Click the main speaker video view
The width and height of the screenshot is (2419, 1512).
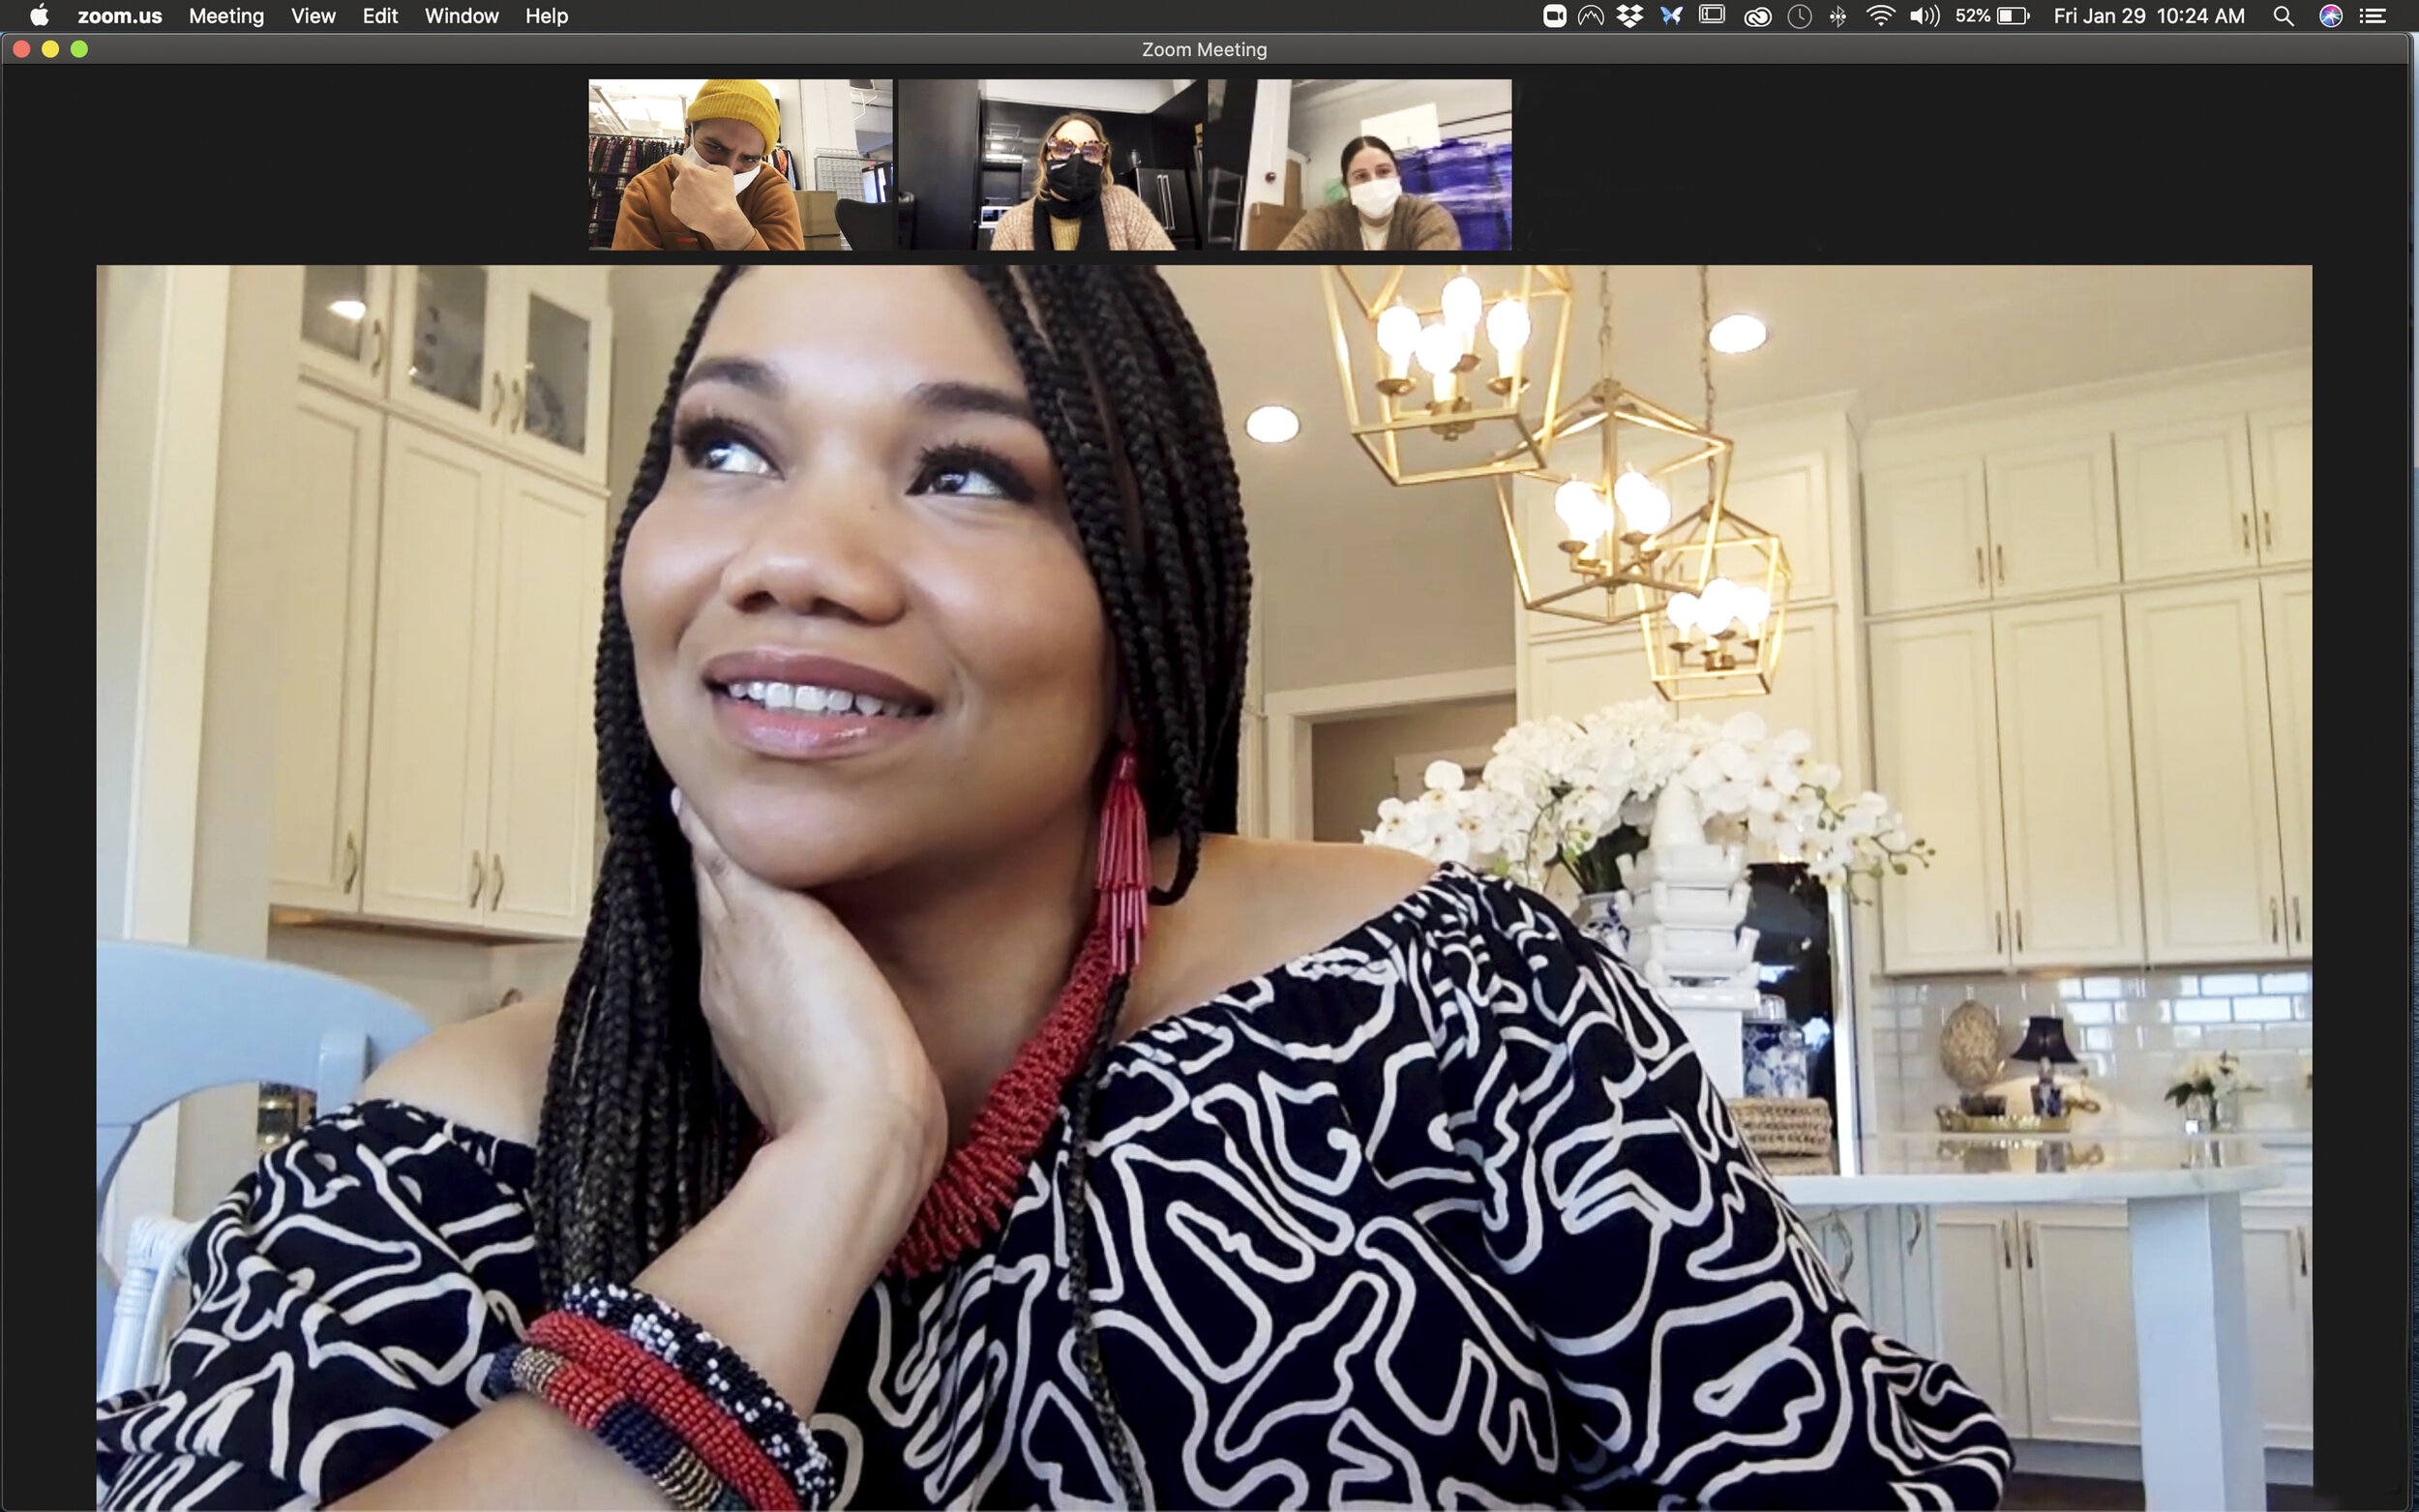(1204, 887)
